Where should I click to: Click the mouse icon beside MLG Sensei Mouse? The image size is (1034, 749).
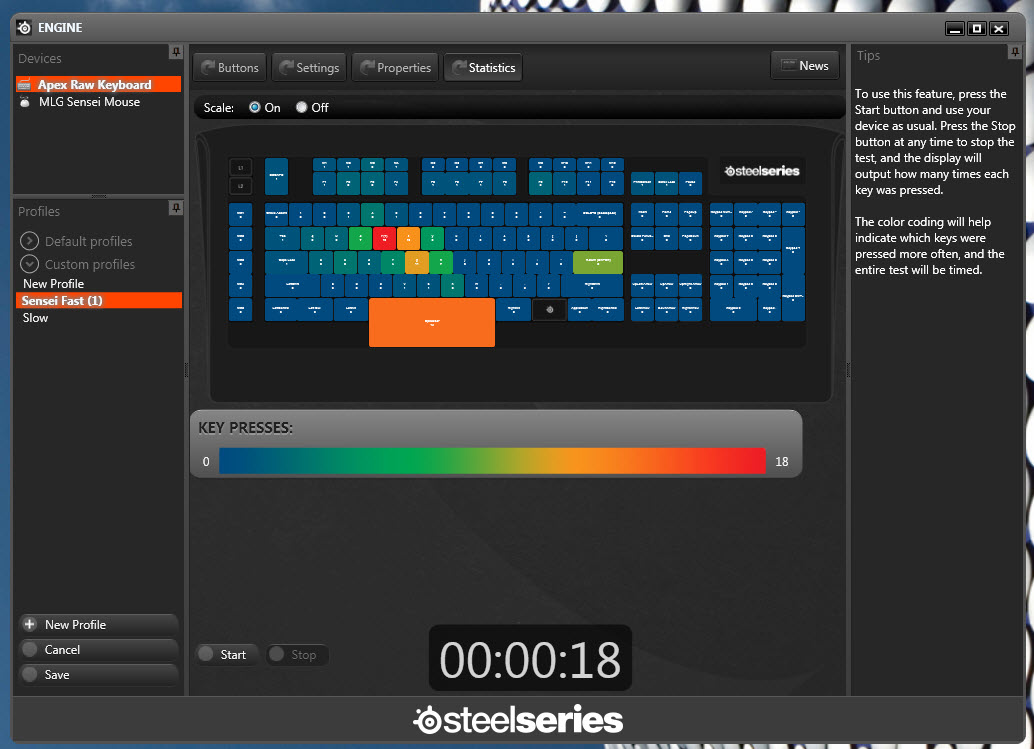(x=24, y=102)
